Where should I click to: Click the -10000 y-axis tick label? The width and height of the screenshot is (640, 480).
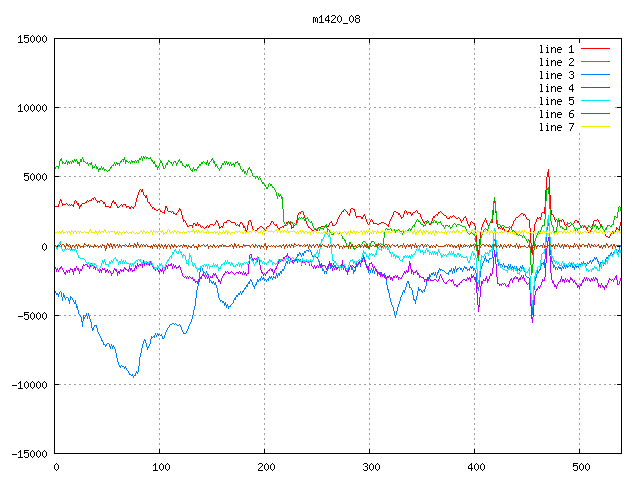coord(28,385)
